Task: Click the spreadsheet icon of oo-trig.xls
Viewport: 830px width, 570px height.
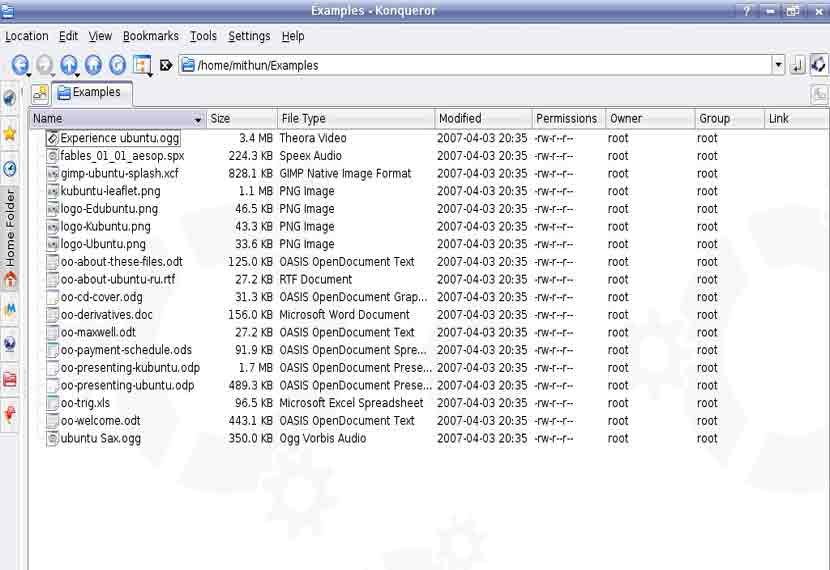Action: (x=52, y=403)
